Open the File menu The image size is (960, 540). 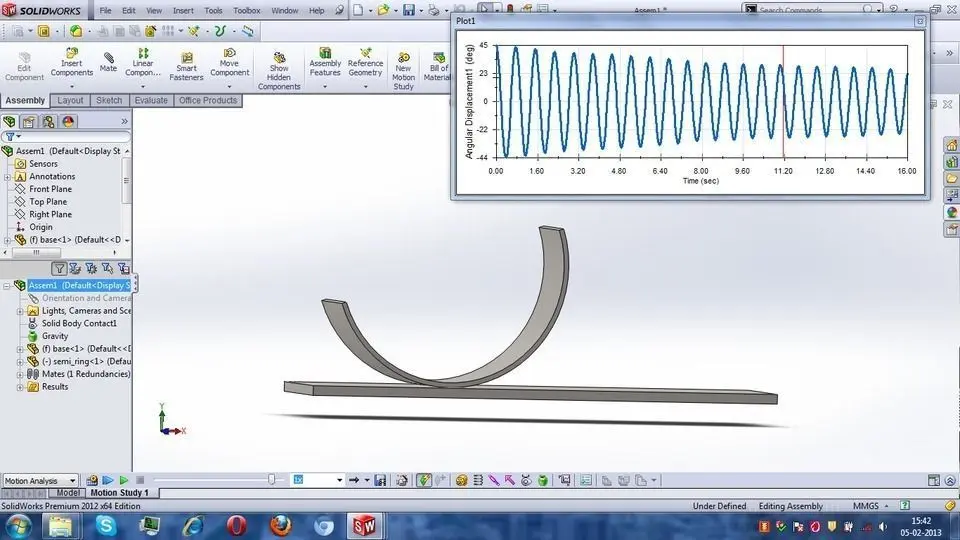click(105, 10)
